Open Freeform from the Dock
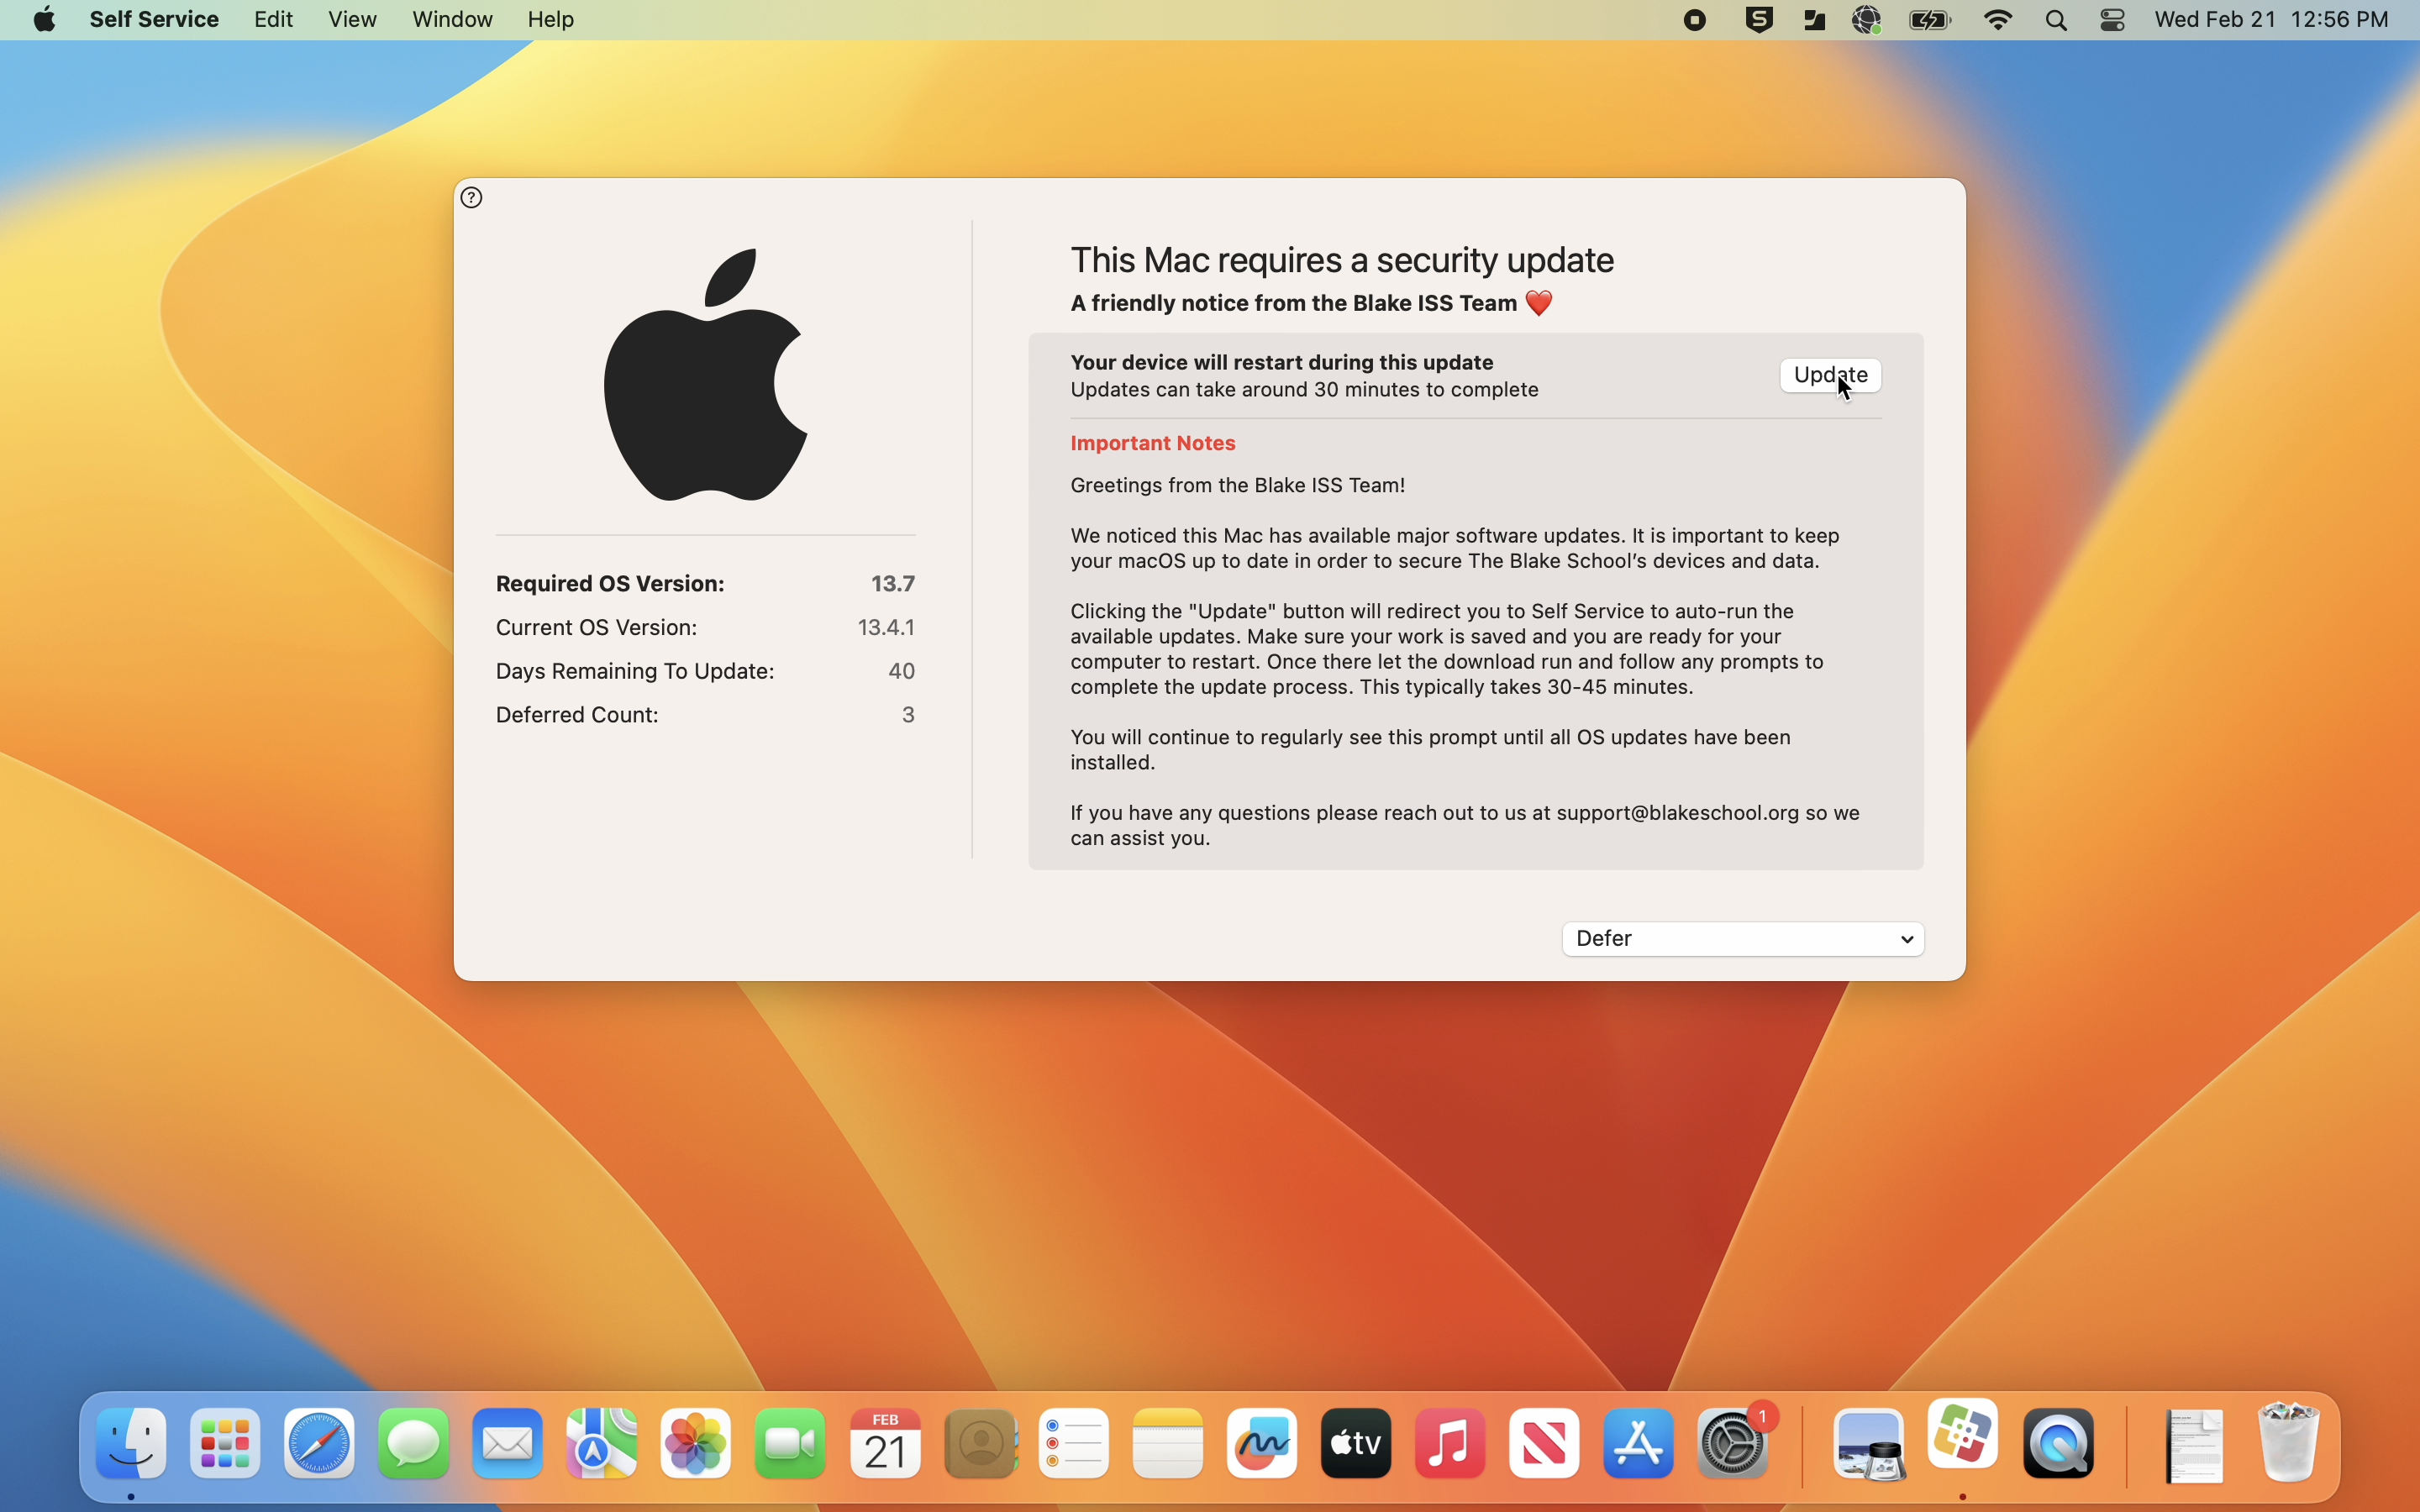This screenshot has width=2420, height=1512. [x=1262, y=1444]
